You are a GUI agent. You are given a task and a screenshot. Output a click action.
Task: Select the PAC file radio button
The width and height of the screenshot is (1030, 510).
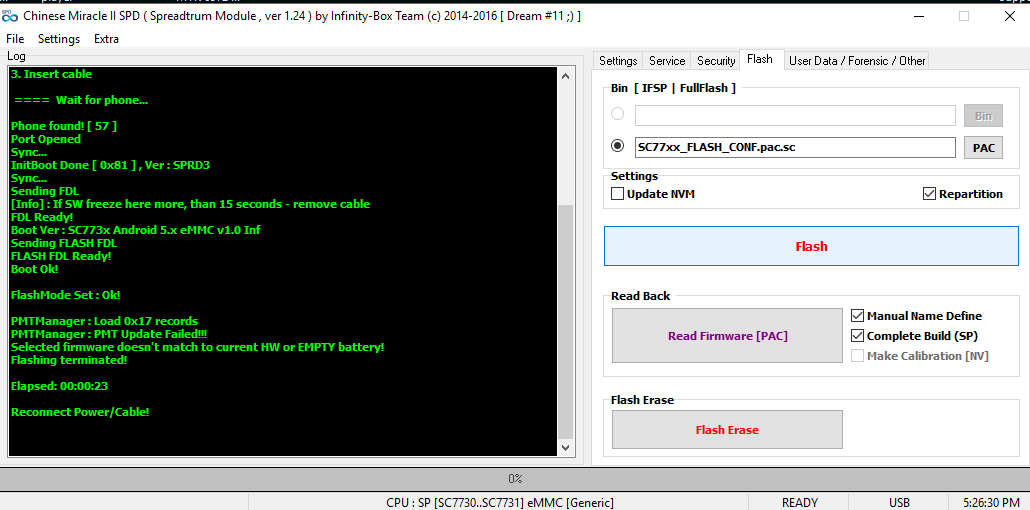tap(617, 146)
